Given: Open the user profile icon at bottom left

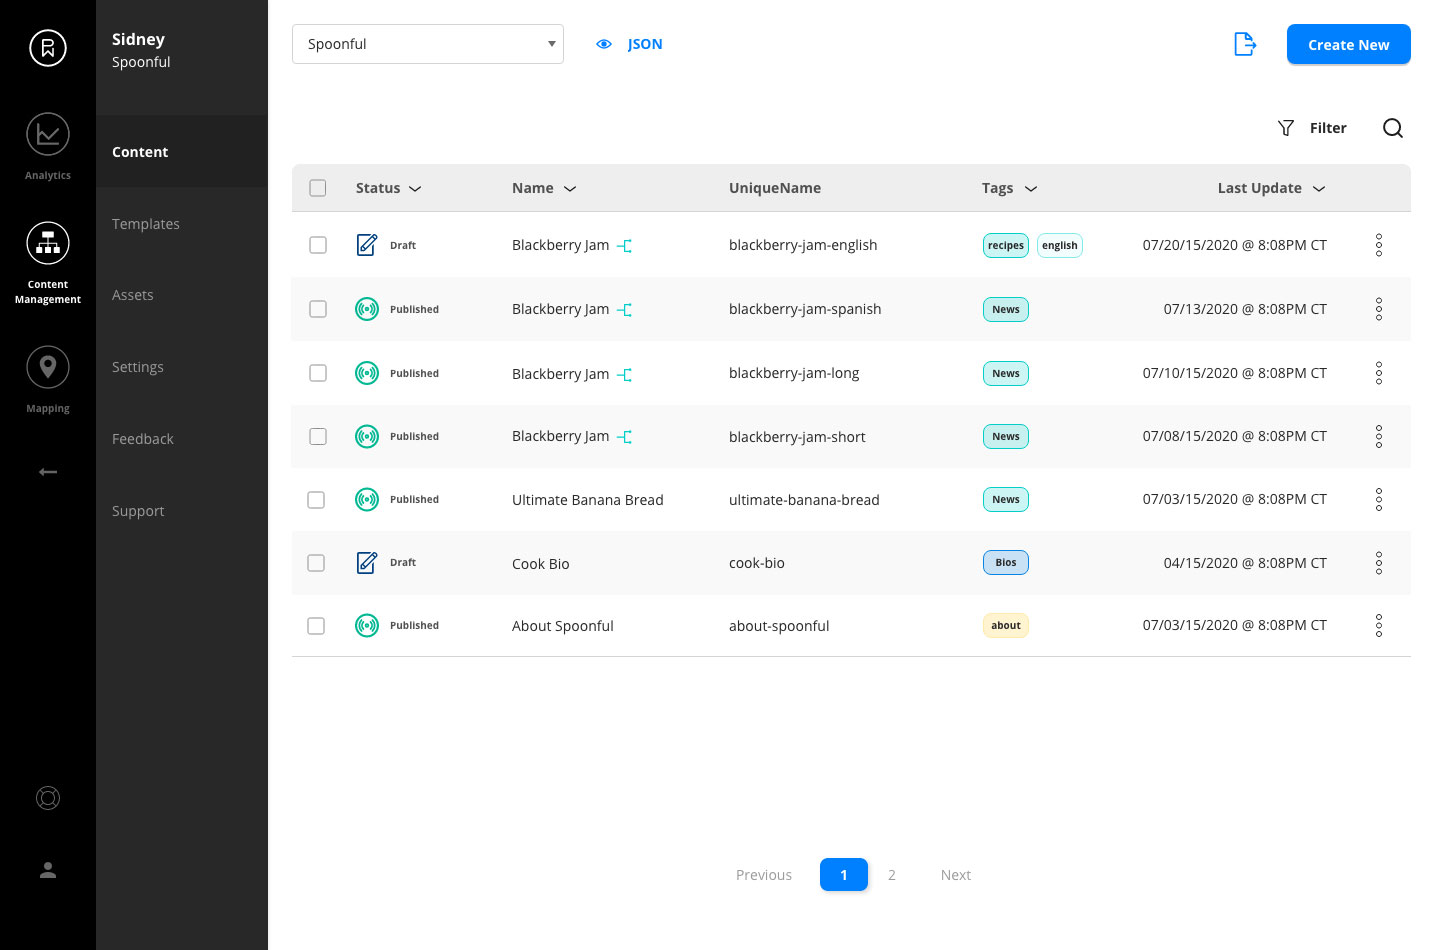Looking at the screenshot, I should tap(47, 870).
